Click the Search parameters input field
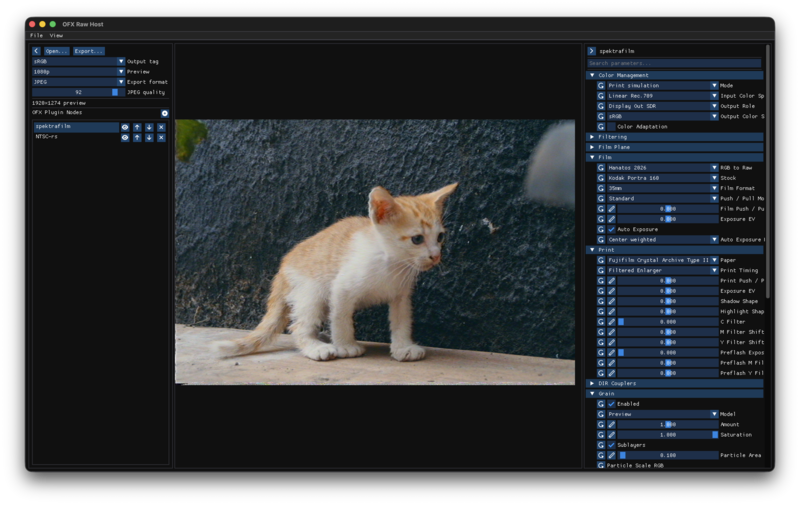 [x=674, y=63]
